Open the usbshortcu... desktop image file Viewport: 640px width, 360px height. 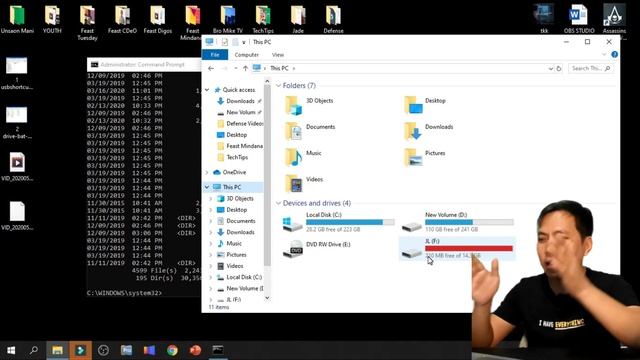(x=17, y=73)
